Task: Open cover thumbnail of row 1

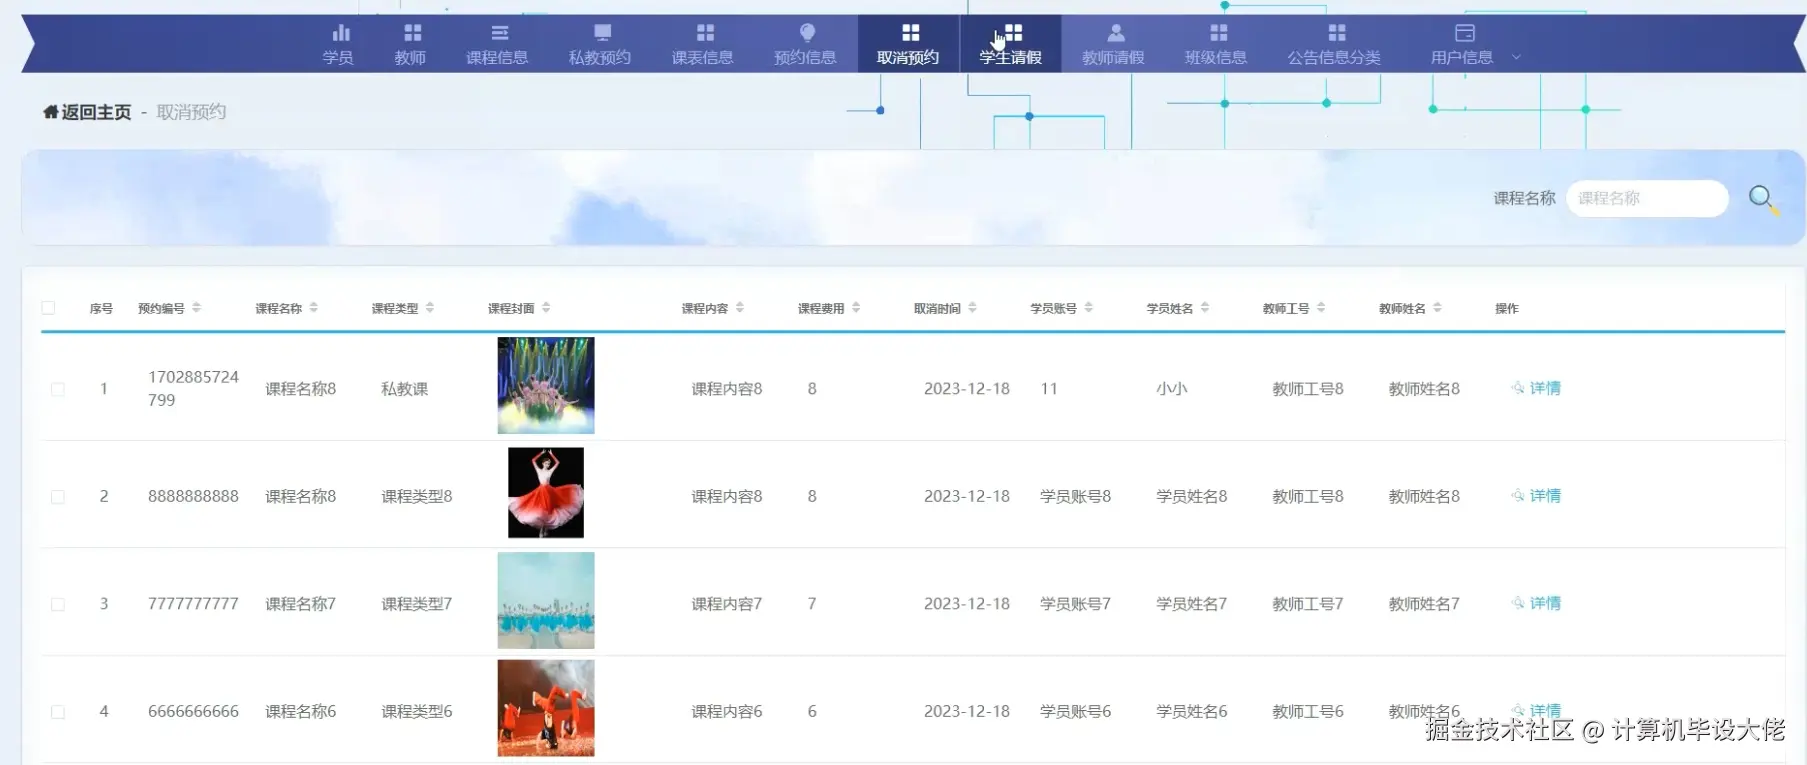Action: click(x=546, y=386)
